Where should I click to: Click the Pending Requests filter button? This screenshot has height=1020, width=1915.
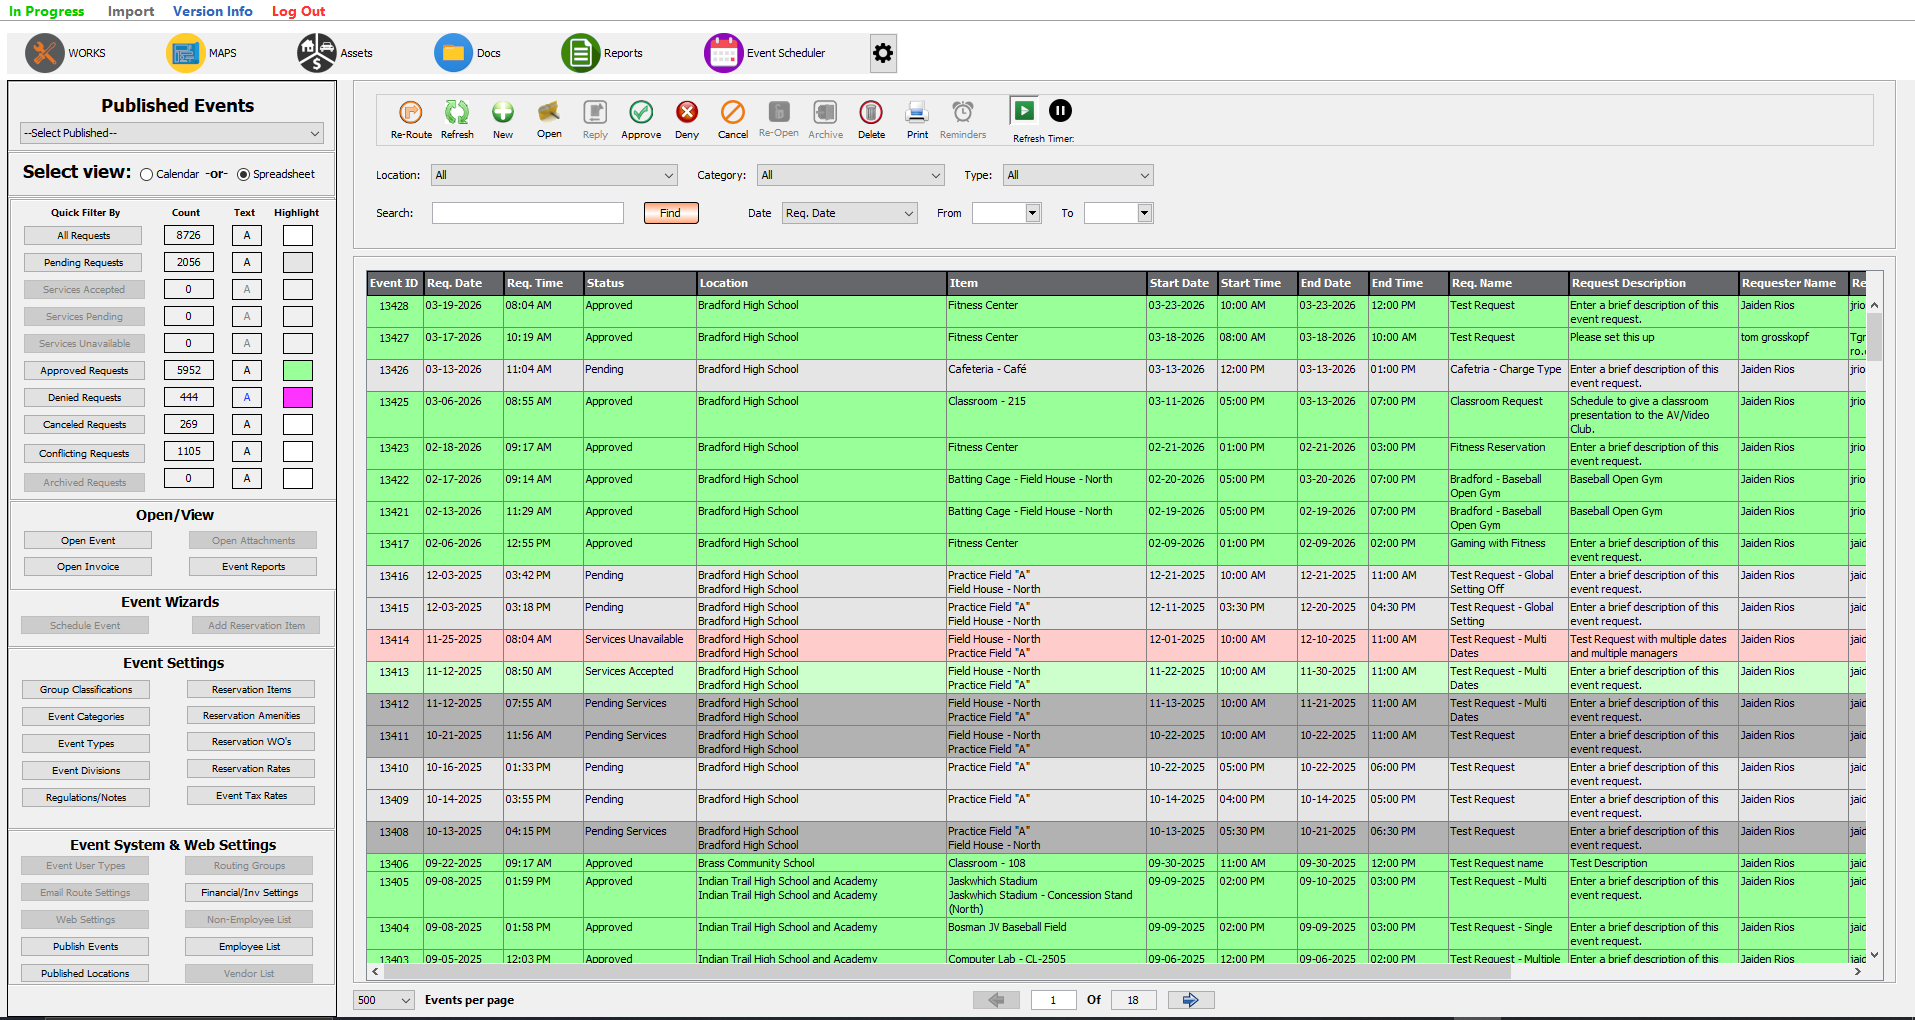84,263
